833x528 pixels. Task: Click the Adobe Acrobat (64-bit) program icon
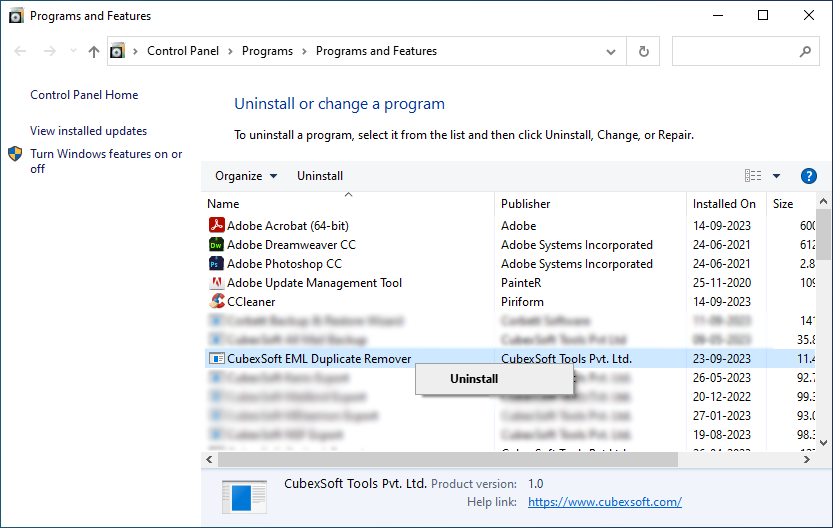[x=216, y=225]
